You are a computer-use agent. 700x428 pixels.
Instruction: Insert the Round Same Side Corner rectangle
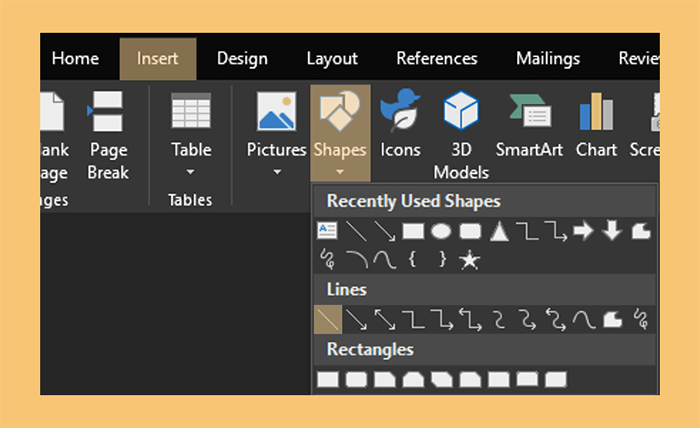tap(527, 380)
